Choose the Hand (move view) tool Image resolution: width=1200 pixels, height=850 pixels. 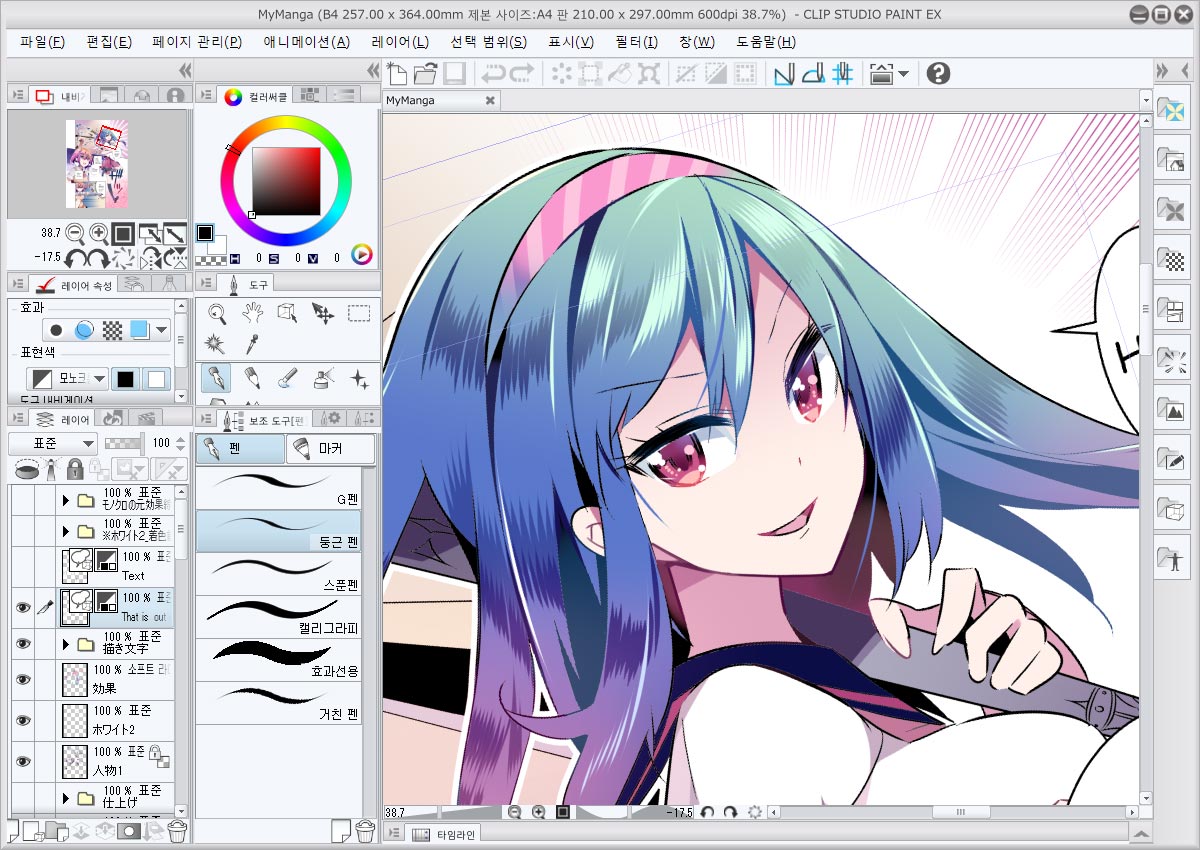click(x=252, y=312)
